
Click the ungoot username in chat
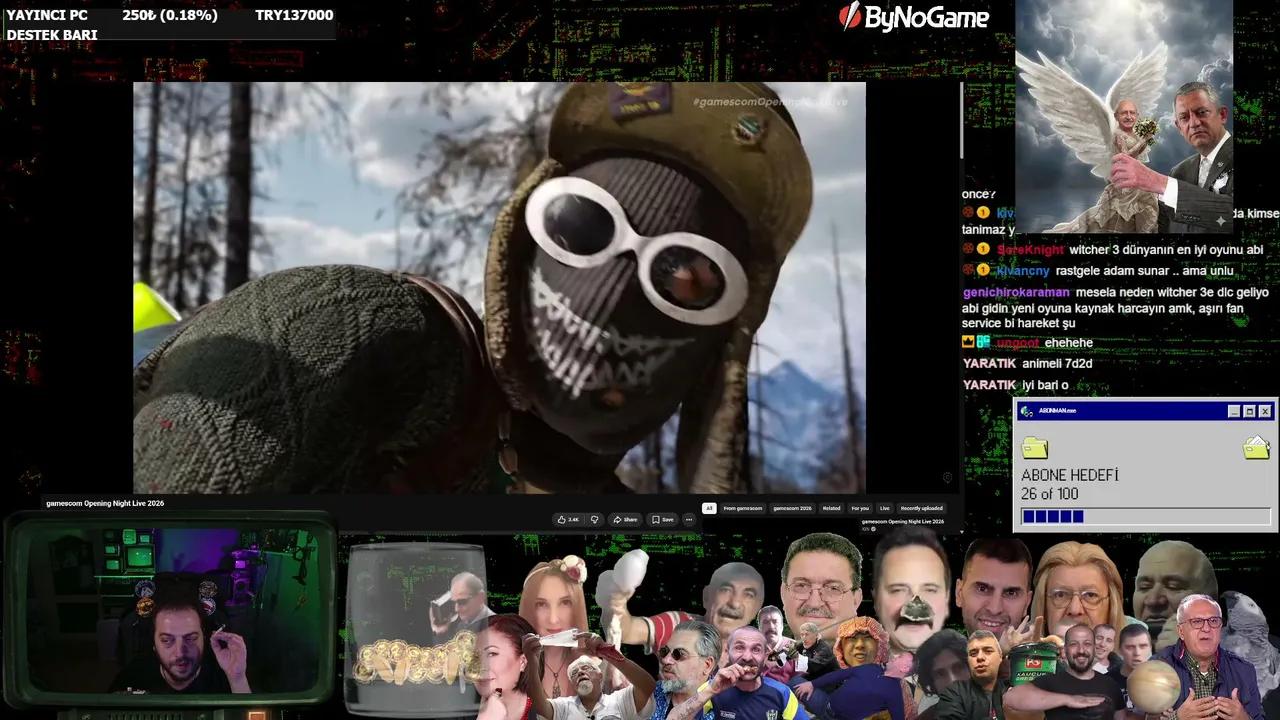(1018, 343)
